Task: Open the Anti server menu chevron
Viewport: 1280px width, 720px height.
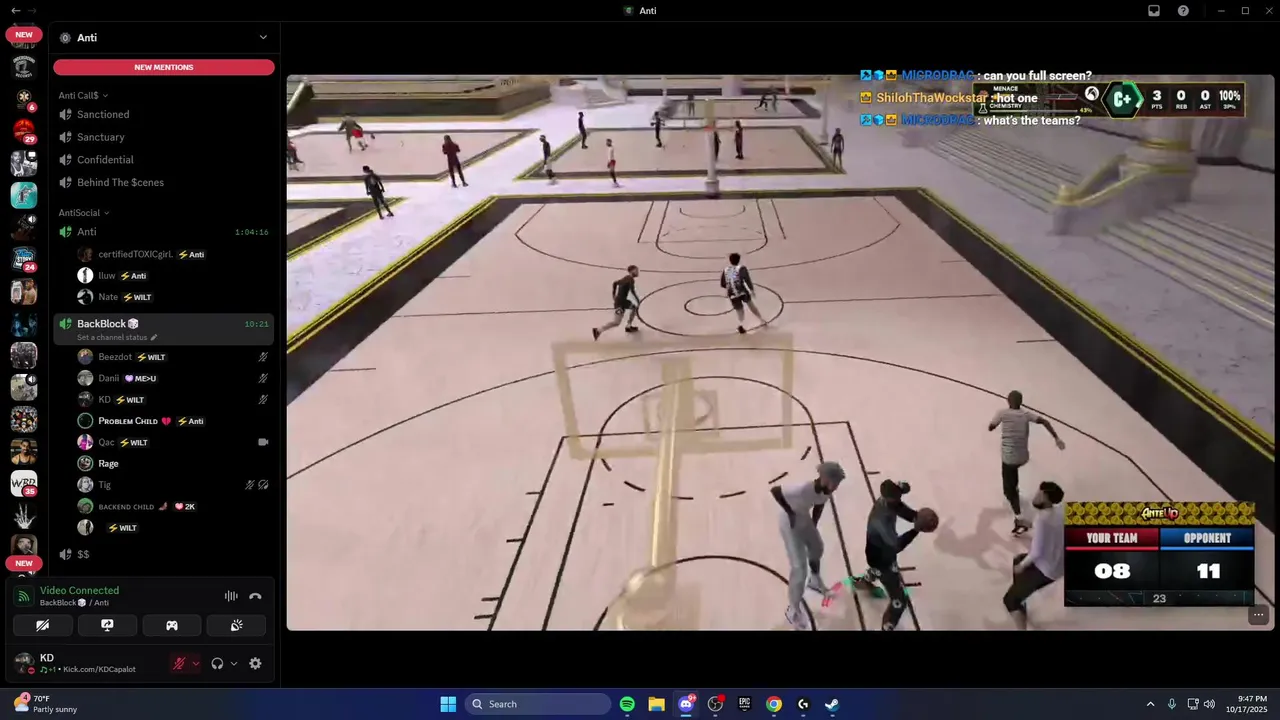Action: tap(263, 37)
